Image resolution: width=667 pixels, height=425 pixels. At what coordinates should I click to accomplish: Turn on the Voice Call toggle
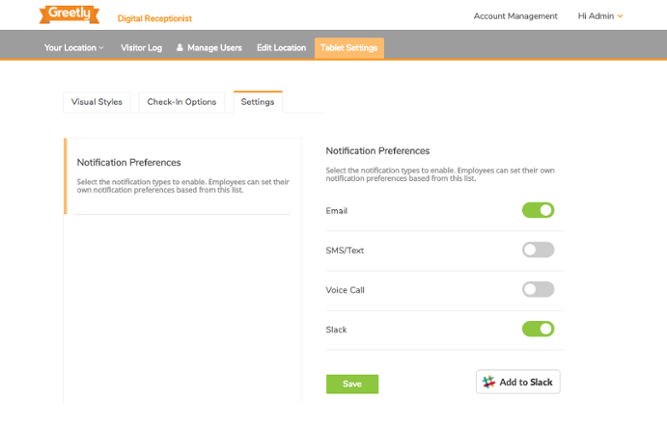[538, 289]
